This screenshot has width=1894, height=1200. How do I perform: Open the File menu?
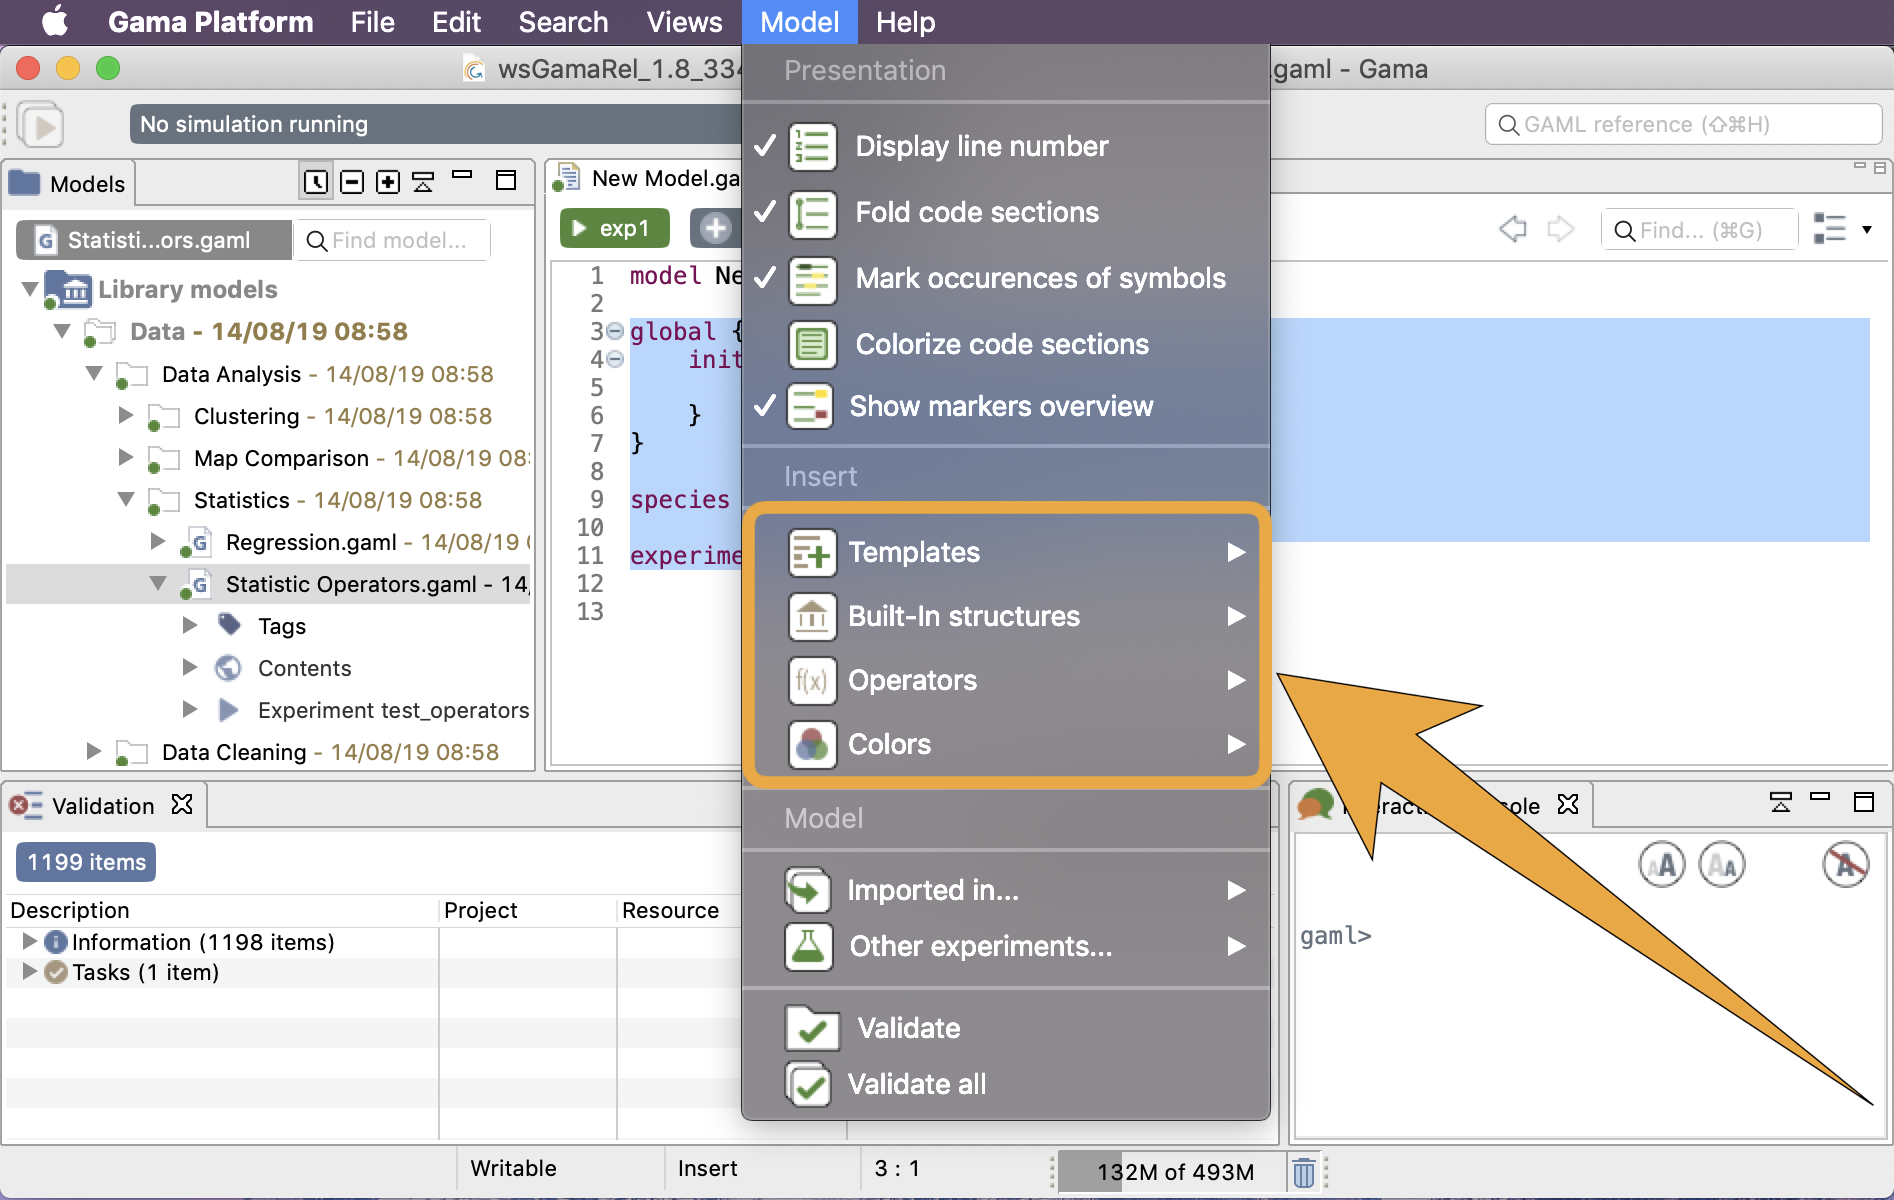(x=372, y=22)
